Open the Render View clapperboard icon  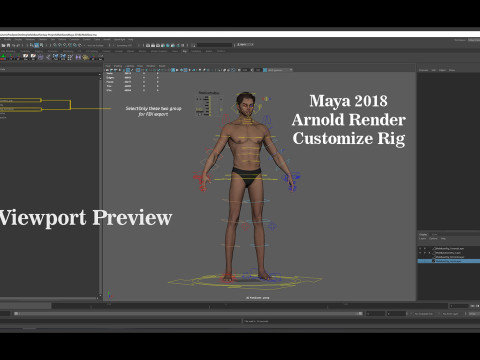pyautogui.click(x=148, y=45)
